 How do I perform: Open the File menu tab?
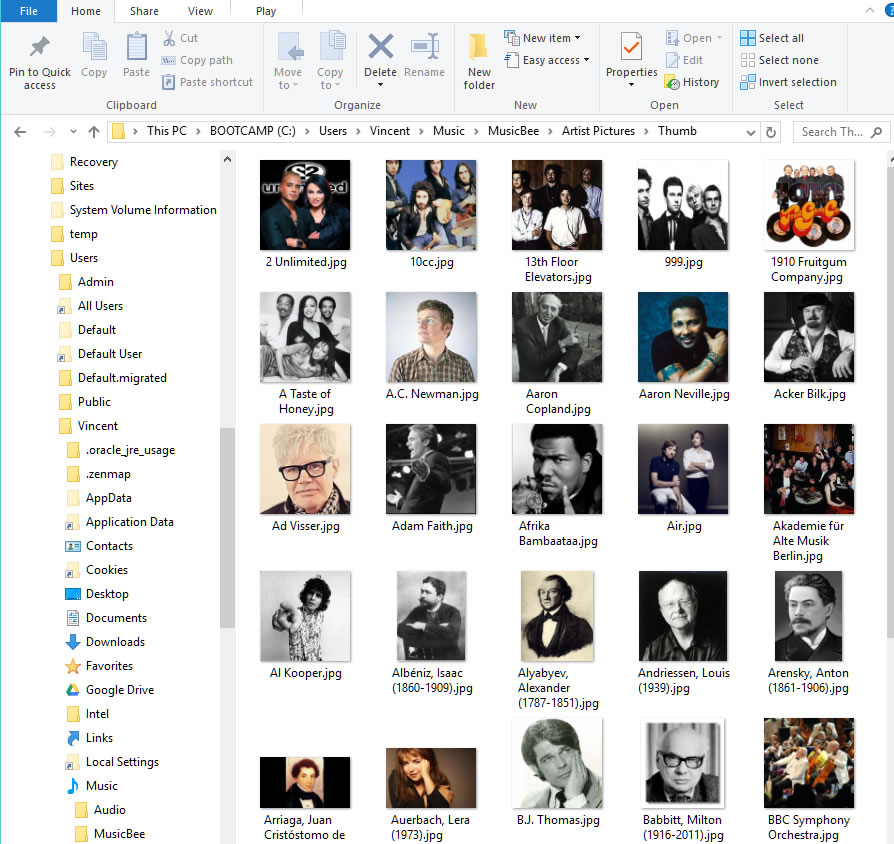pyautogui.click(x=29, y=11)
